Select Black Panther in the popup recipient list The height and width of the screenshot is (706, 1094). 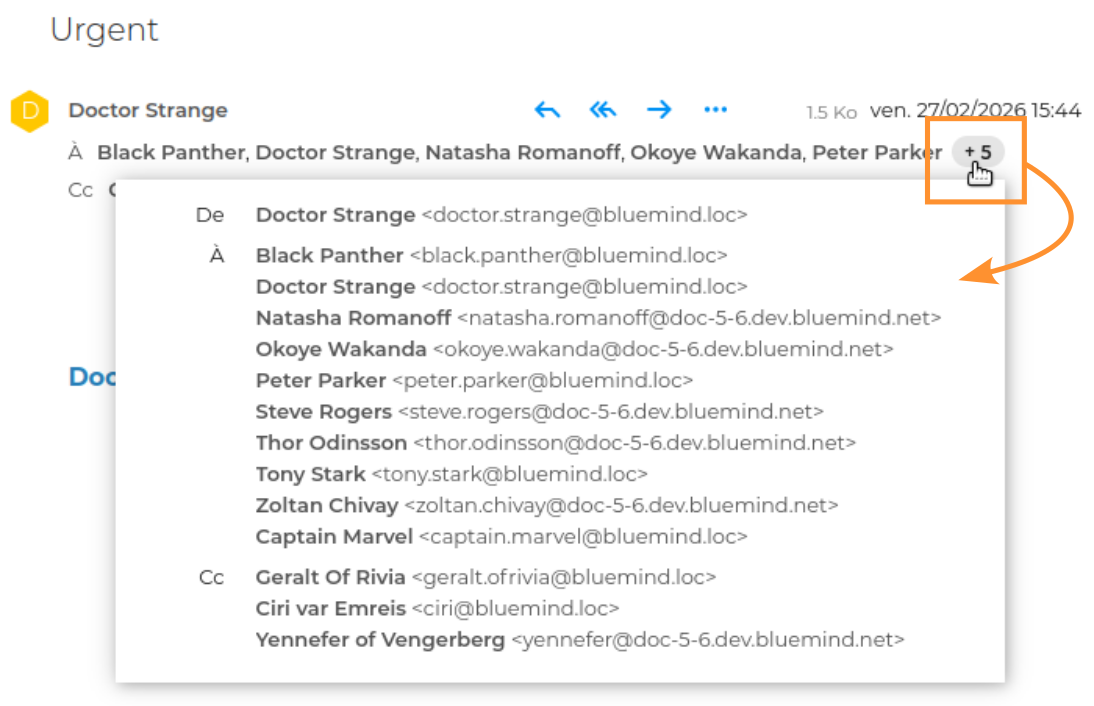pyautogui.click(x=330, y=256)
